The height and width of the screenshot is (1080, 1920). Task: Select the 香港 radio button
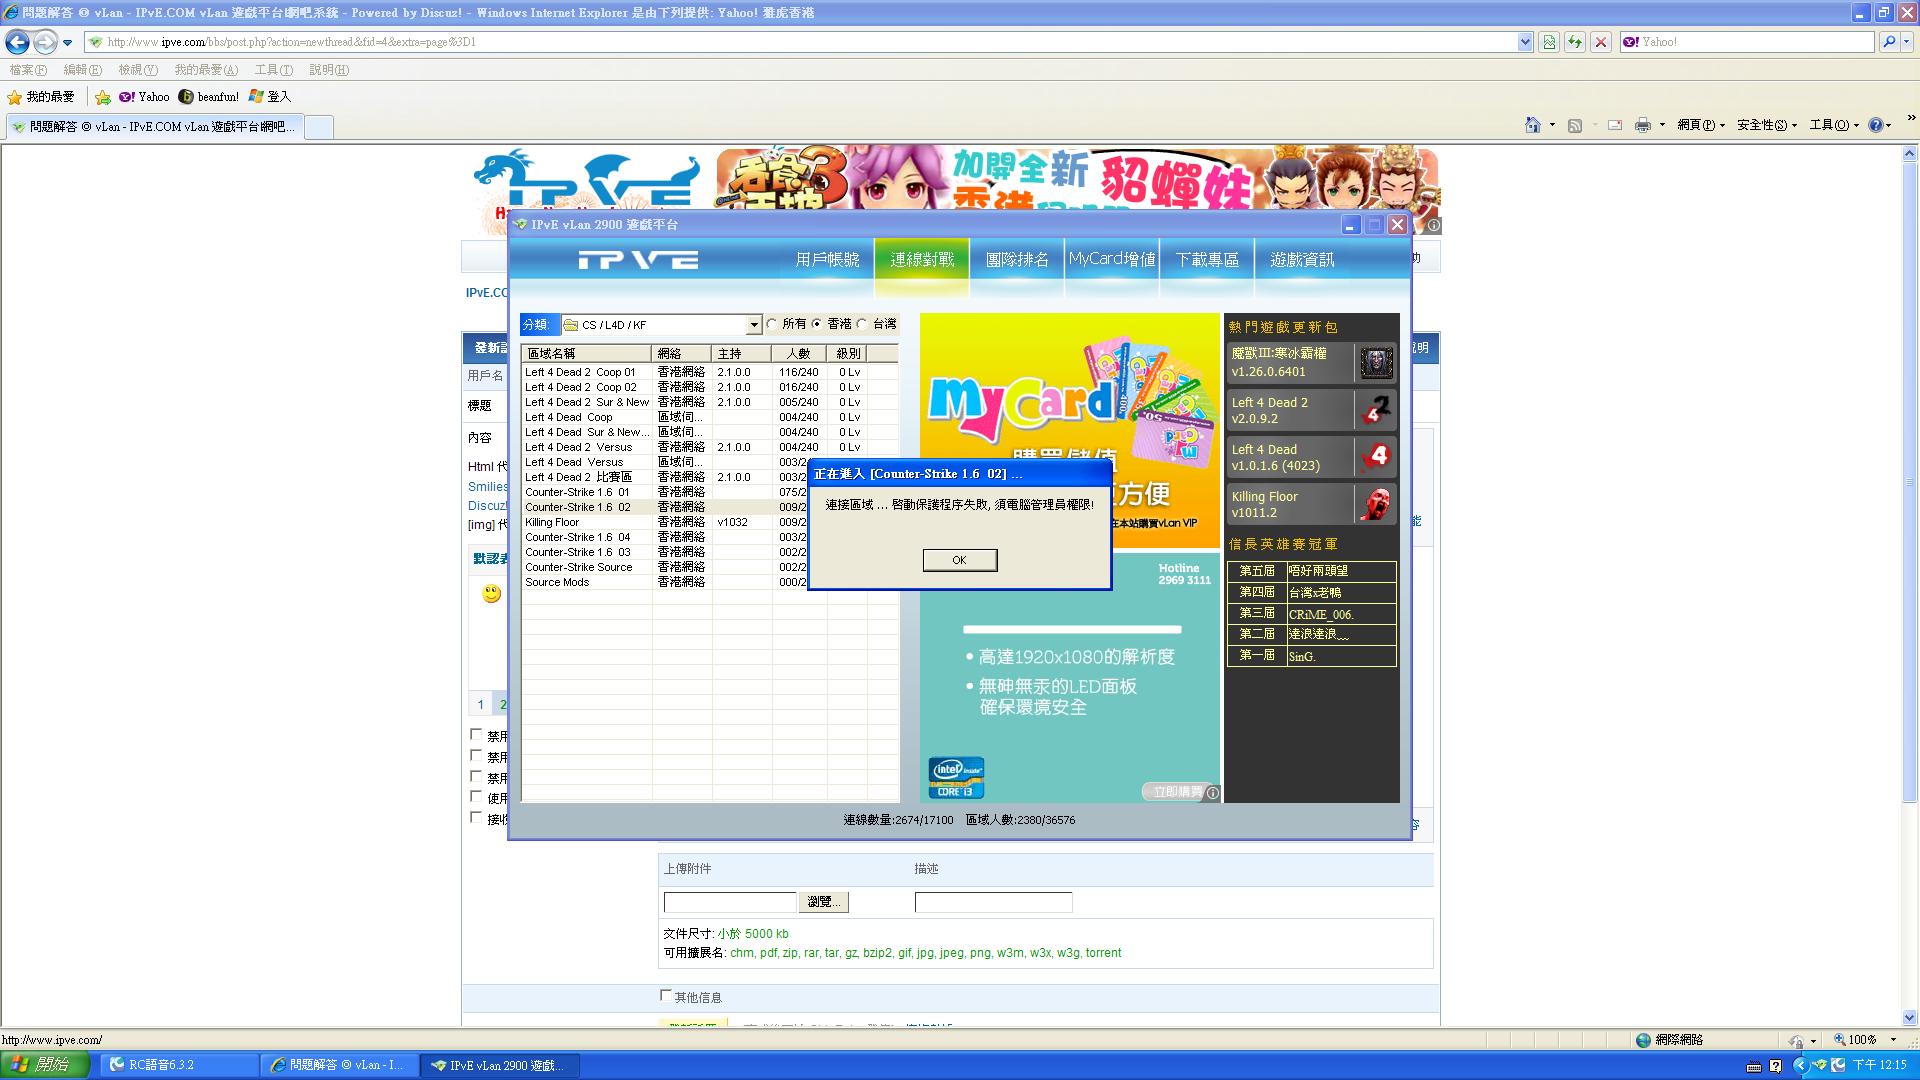[x=817, y=324]
